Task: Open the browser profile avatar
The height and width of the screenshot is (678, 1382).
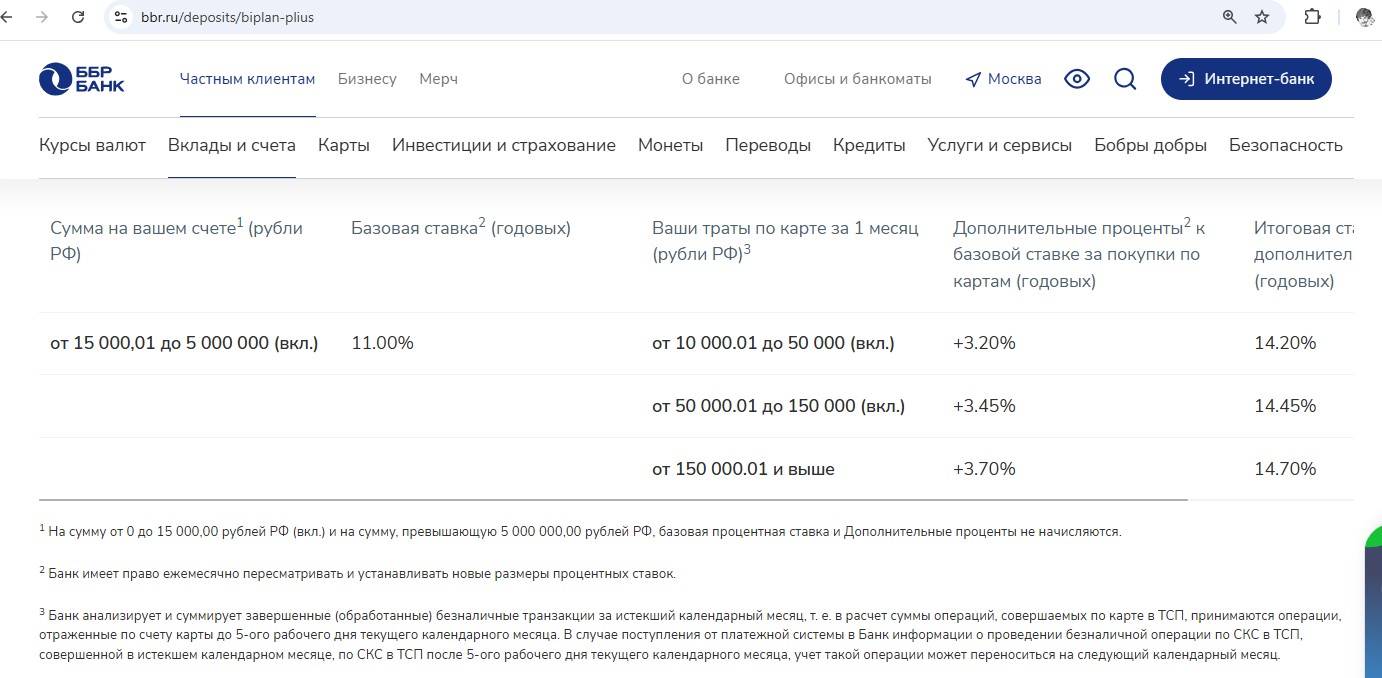Action: 1364,17
